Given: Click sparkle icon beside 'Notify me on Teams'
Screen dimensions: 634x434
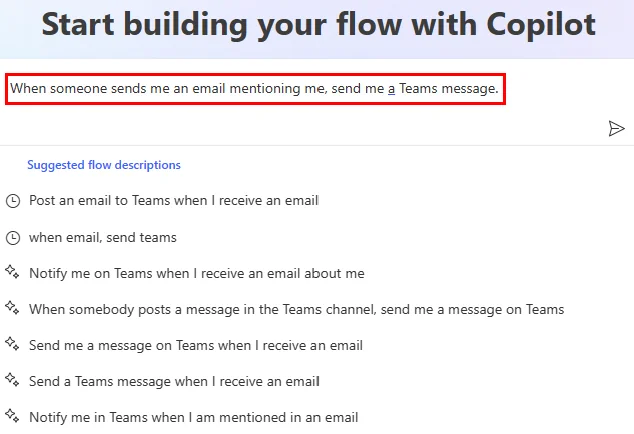Looking at the screenshot, I should [x=12, y=272].
